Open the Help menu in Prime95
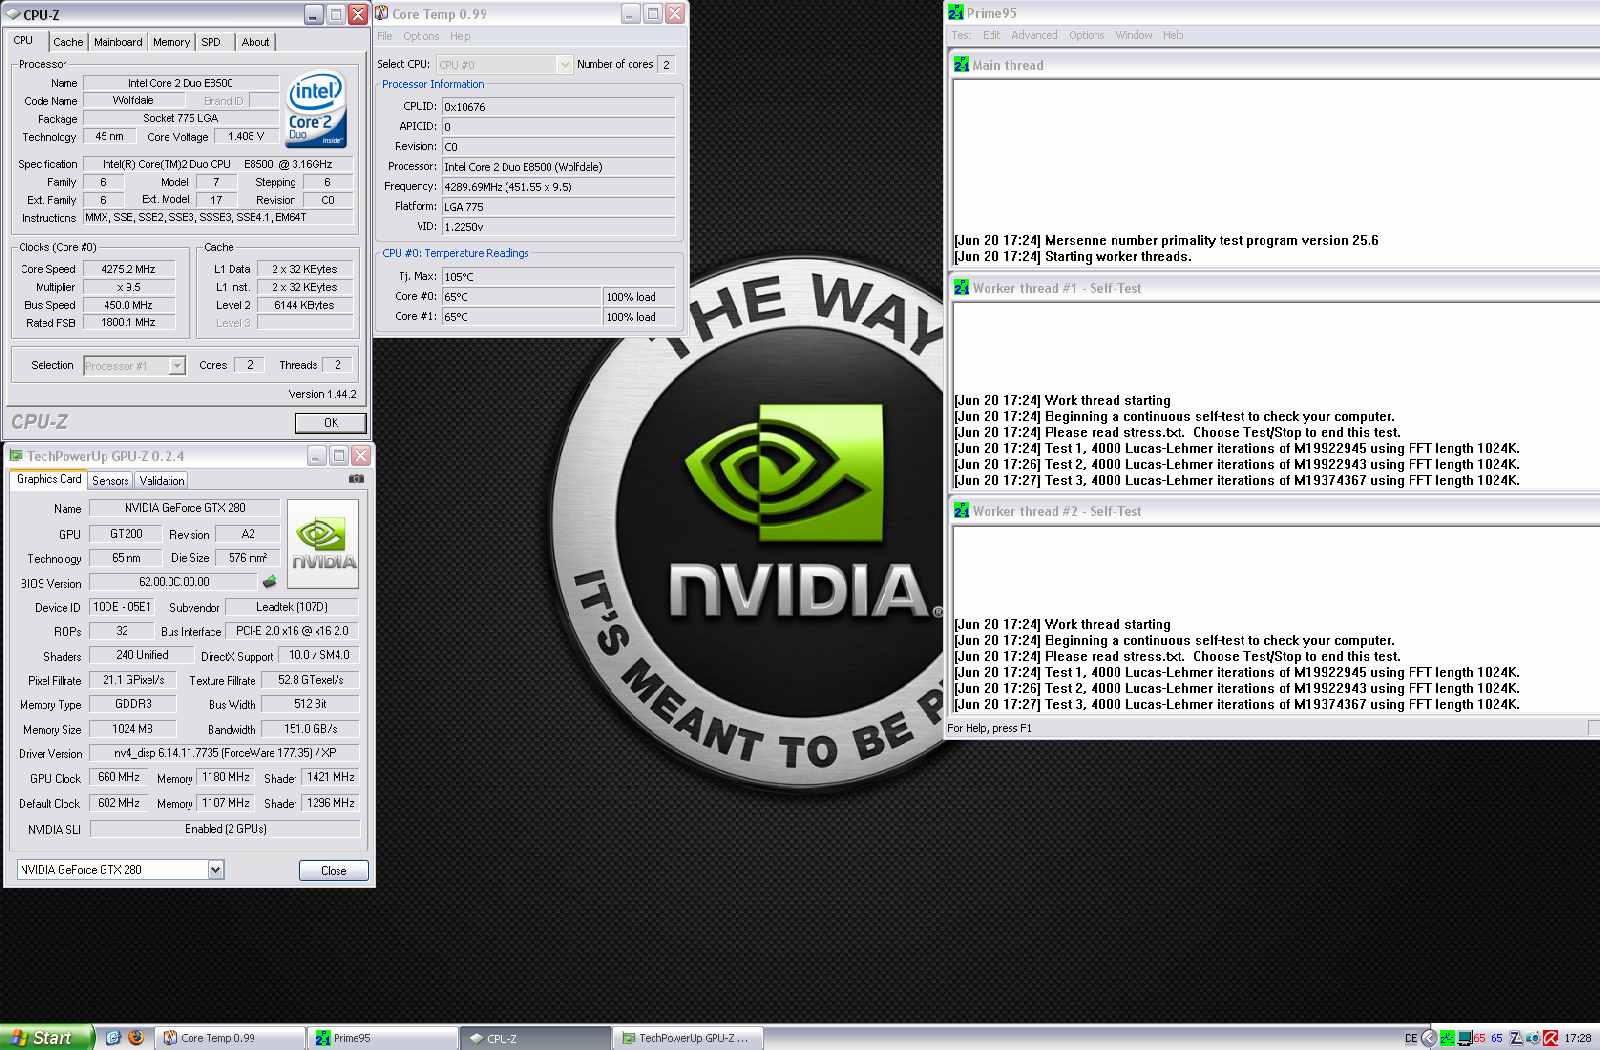The height and width of the screenshot is (1050, 1600). pos(1173,35)
